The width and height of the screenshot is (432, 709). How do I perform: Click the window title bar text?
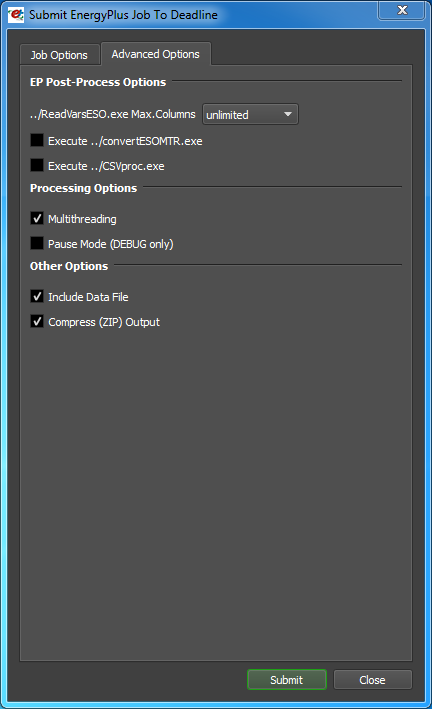(x=123, y=15)
